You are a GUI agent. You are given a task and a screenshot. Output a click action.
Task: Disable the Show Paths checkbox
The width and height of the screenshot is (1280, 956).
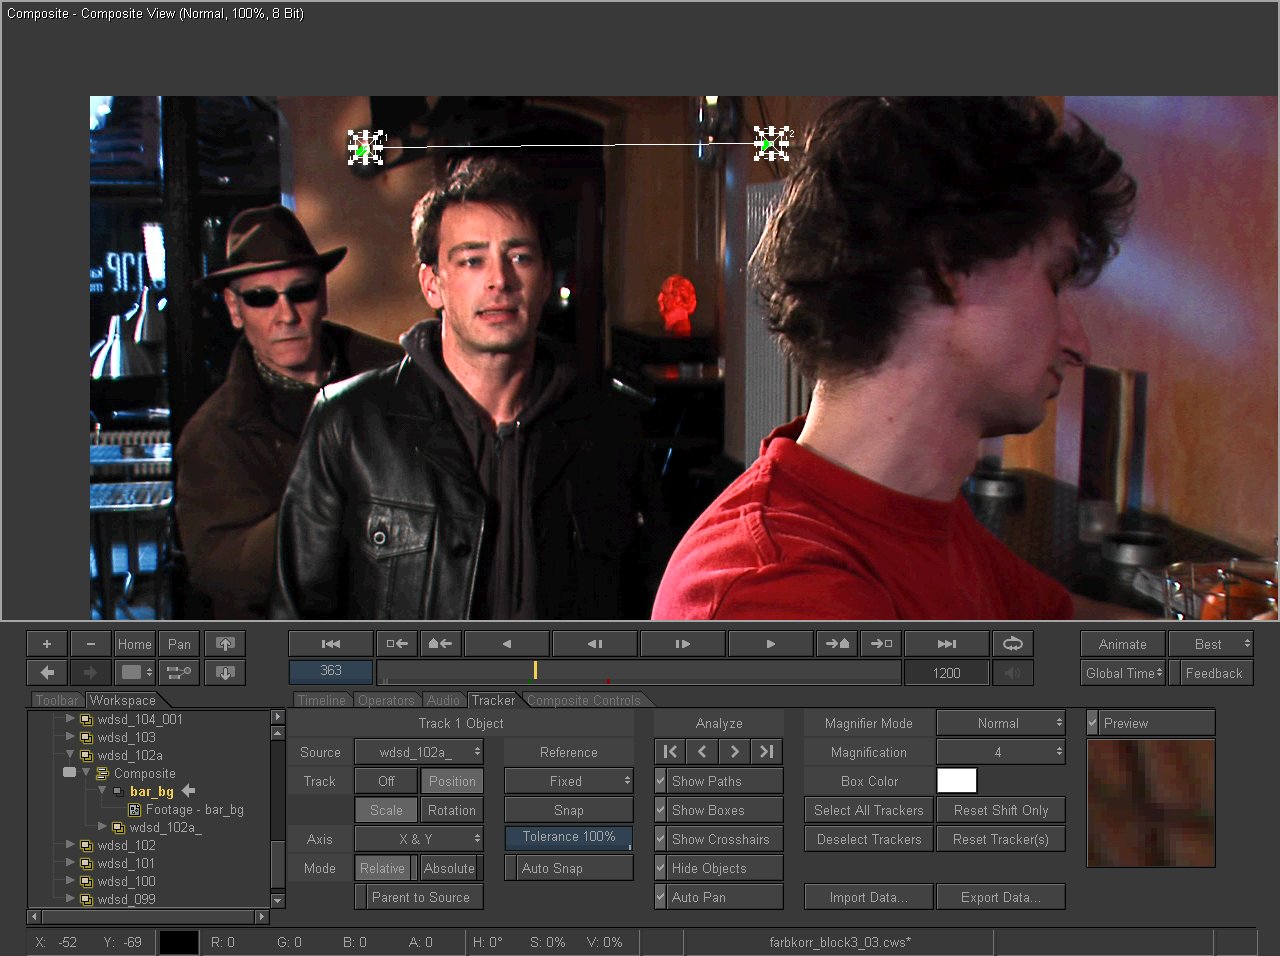pos(661,781)
